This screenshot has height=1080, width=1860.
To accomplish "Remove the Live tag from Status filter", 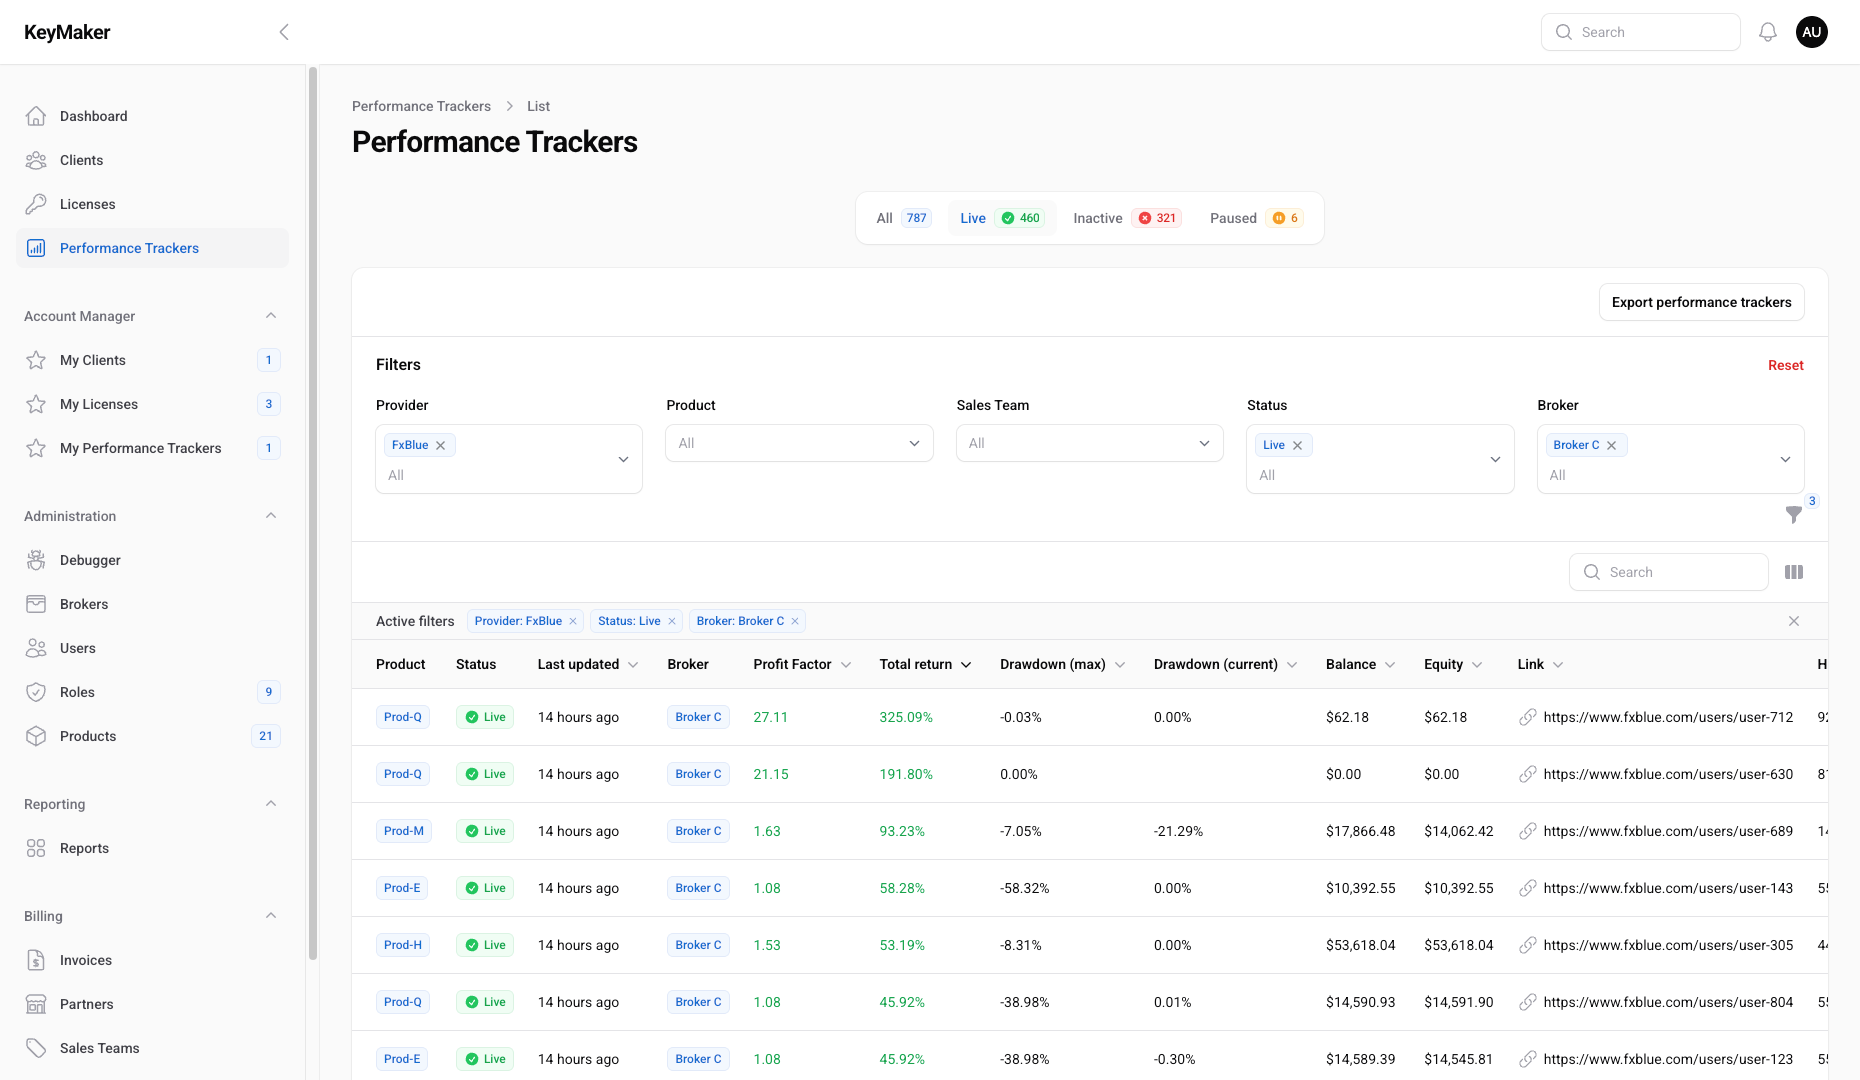I will 1297,445.
